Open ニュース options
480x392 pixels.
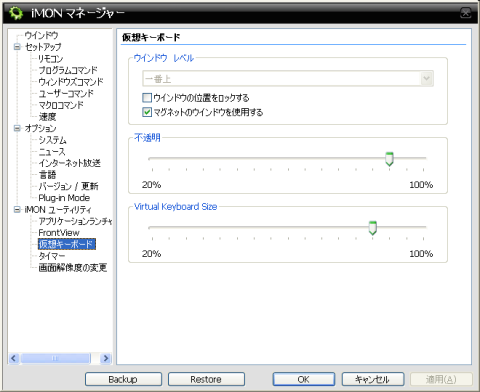tap(52, 151)
